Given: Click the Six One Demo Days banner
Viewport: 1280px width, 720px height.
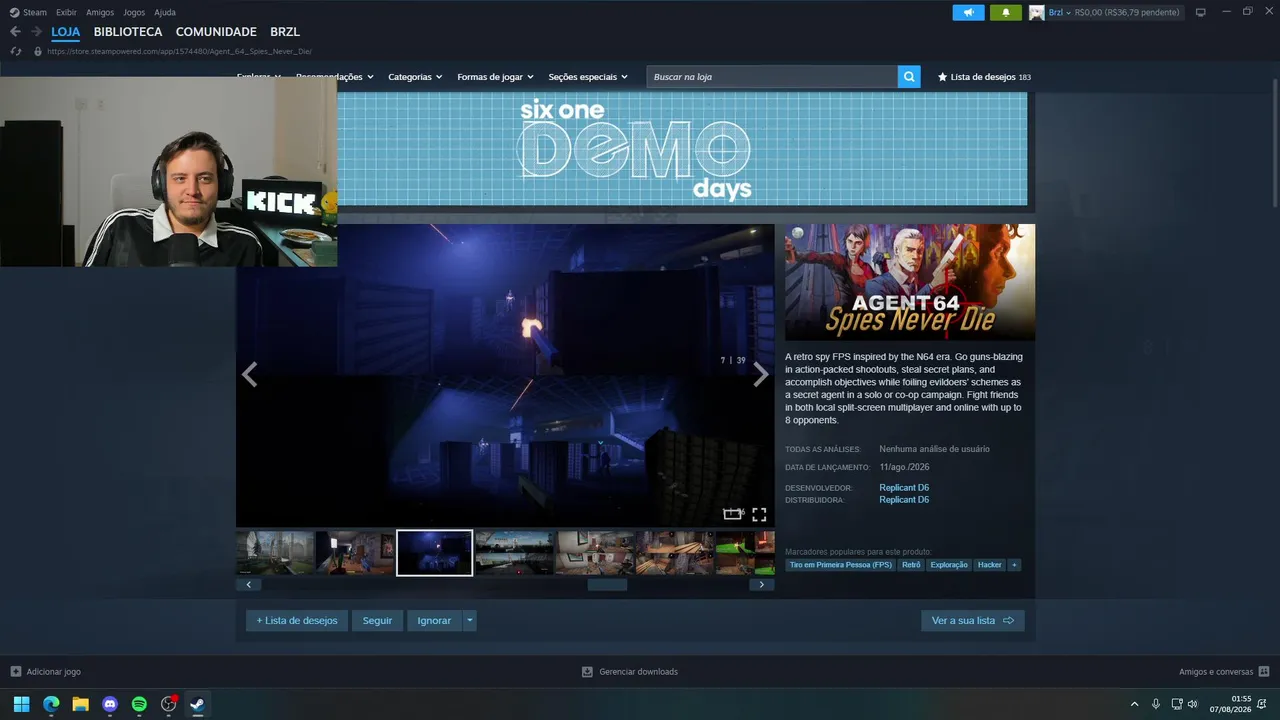Looking at the screenshot, I should click(682, 149).
